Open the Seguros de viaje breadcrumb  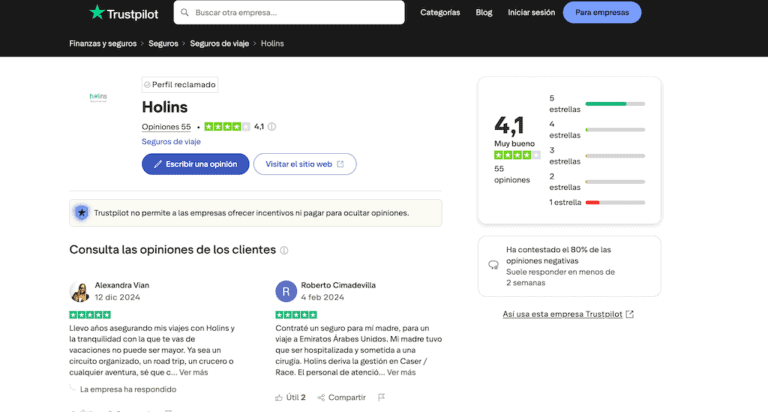pyautogui.click(x=219, y=44)
